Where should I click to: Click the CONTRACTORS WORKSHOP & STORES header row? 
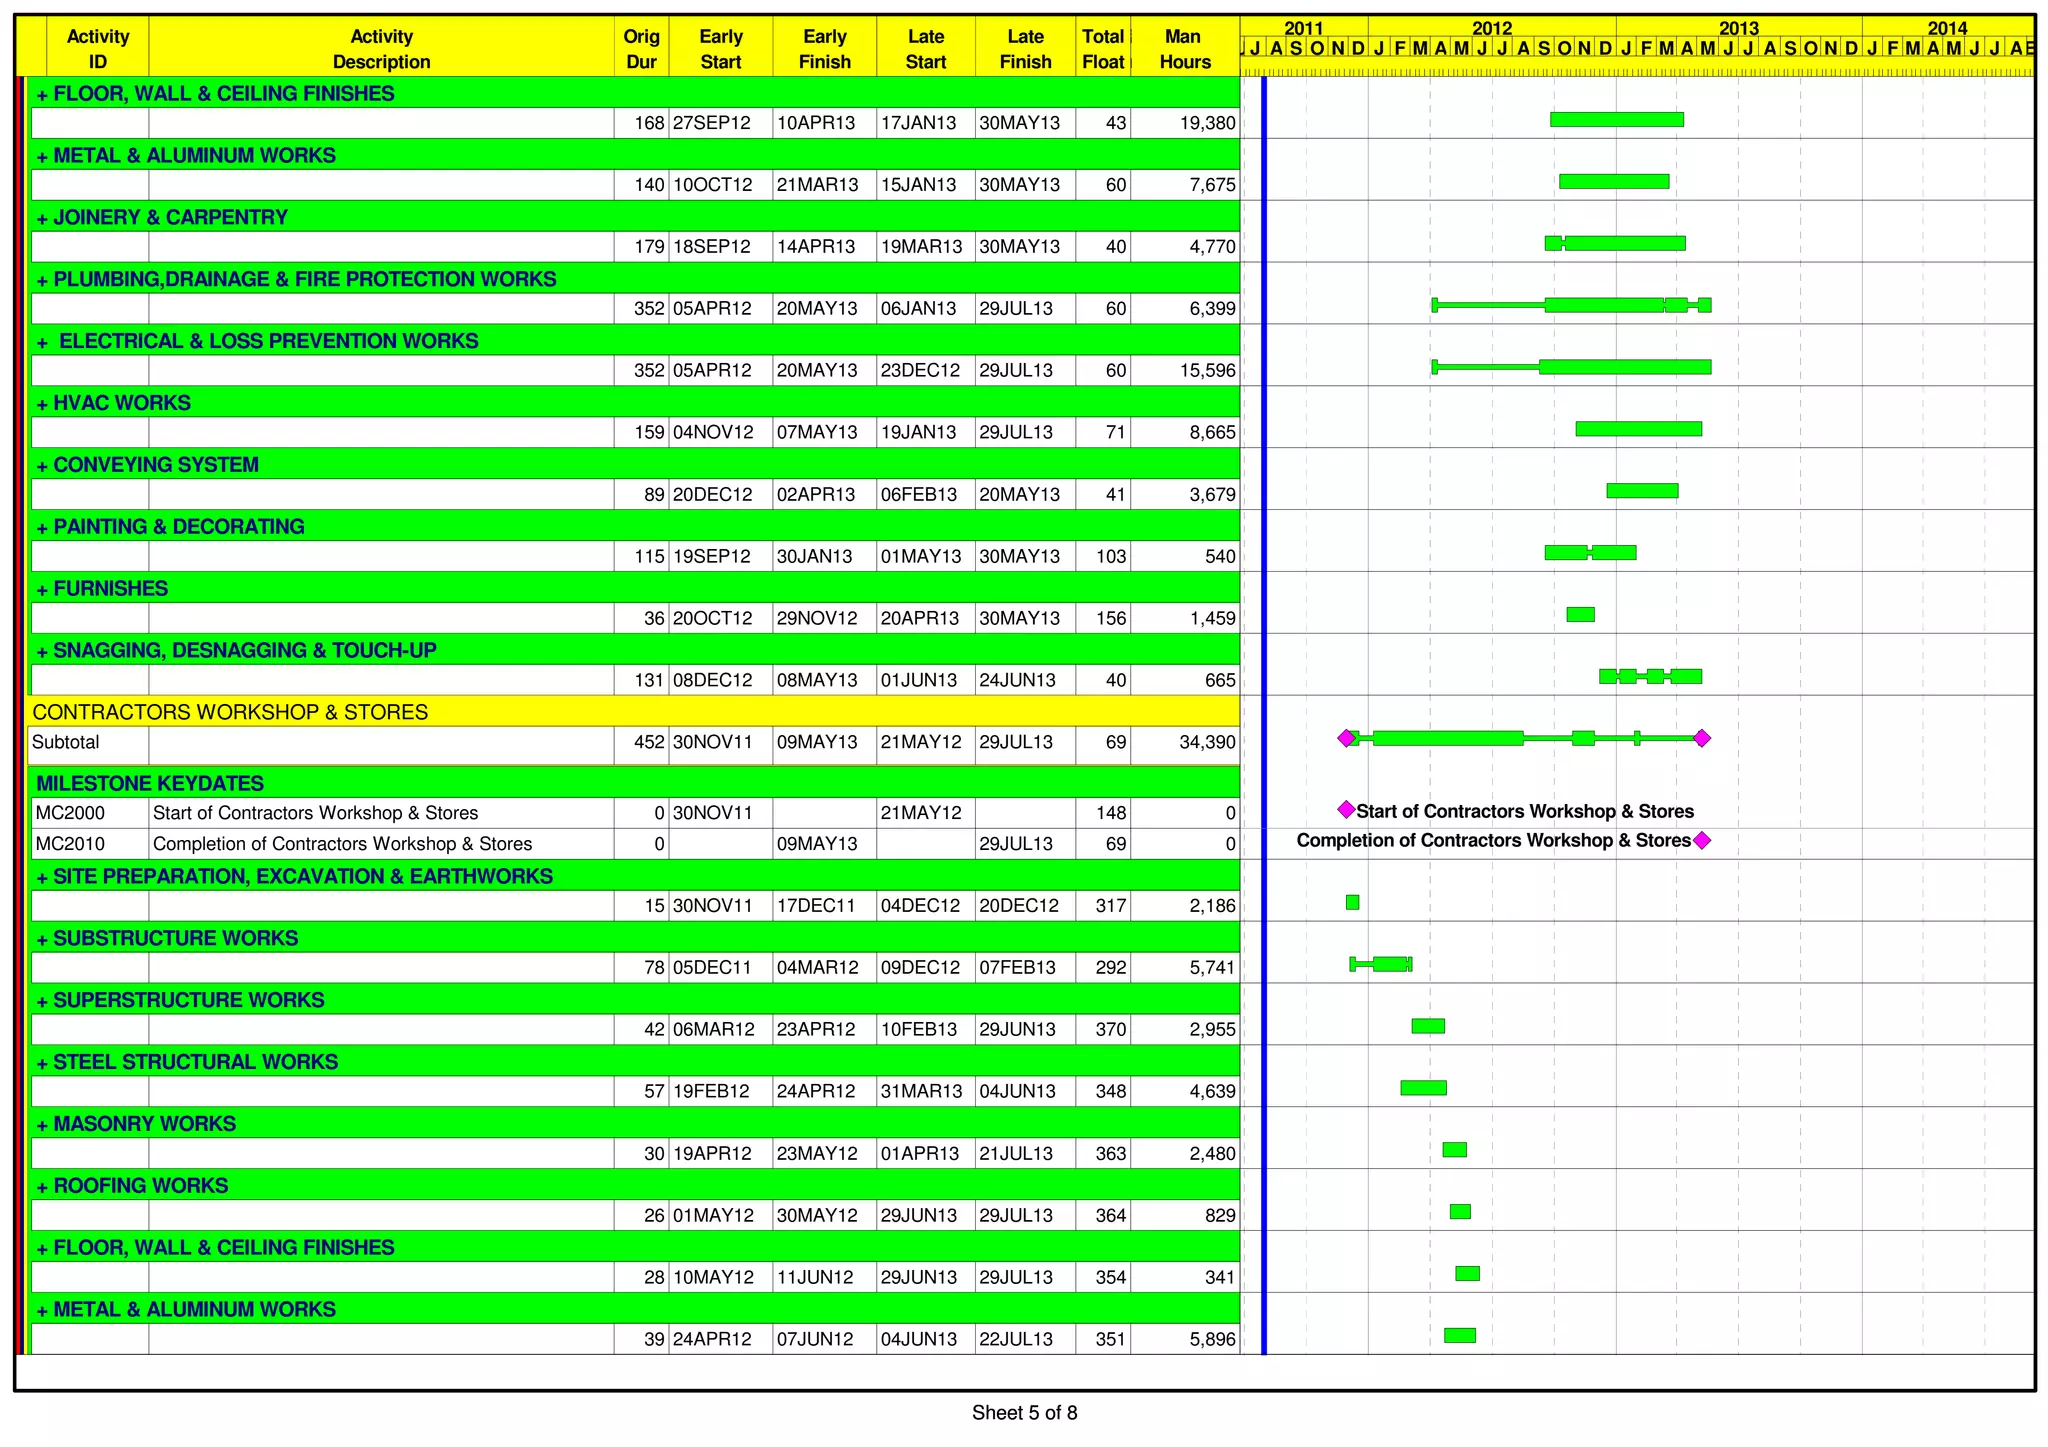click(x=635, y=712)
